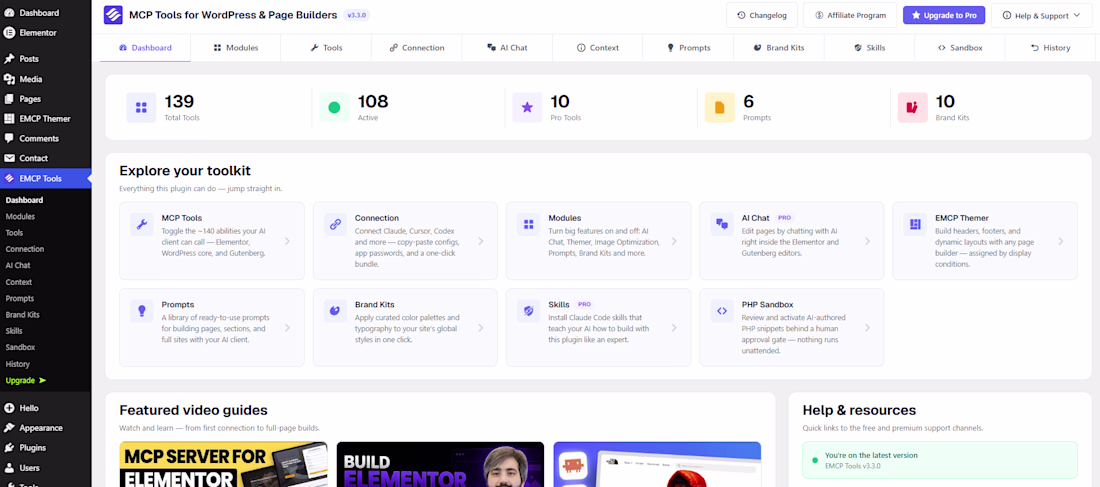This screenshot has width=1100, height=487.
Task: Click the Pro Tools star icon
Action: coord(527,107)
